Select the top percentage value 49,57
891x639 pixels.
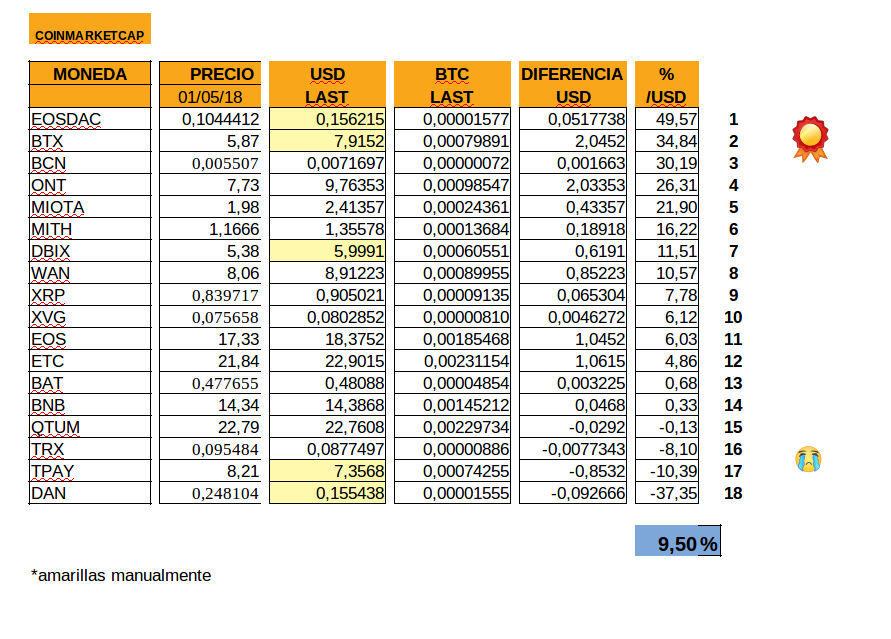click(667, 120)
